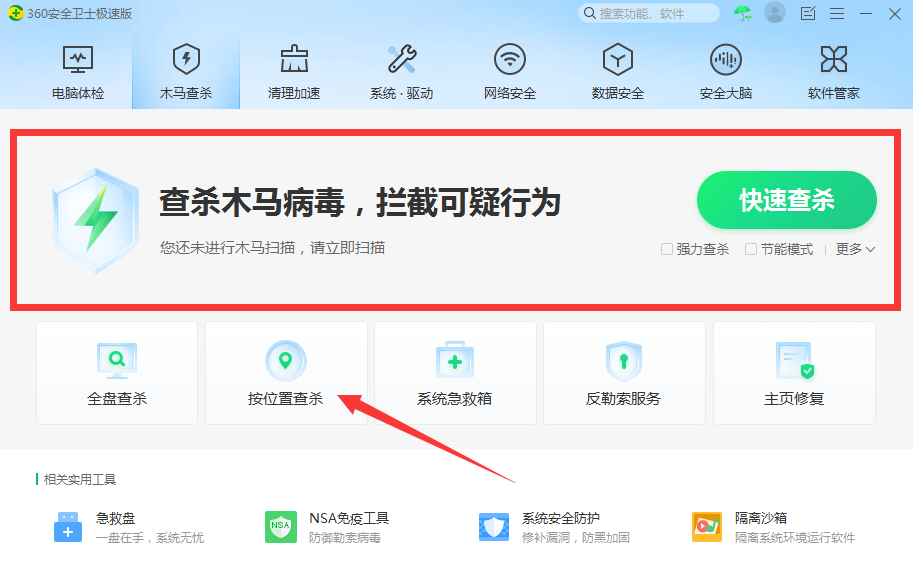Click the 隔离沙箱 text label
913x575 pixels.
[x=761, y=518]
